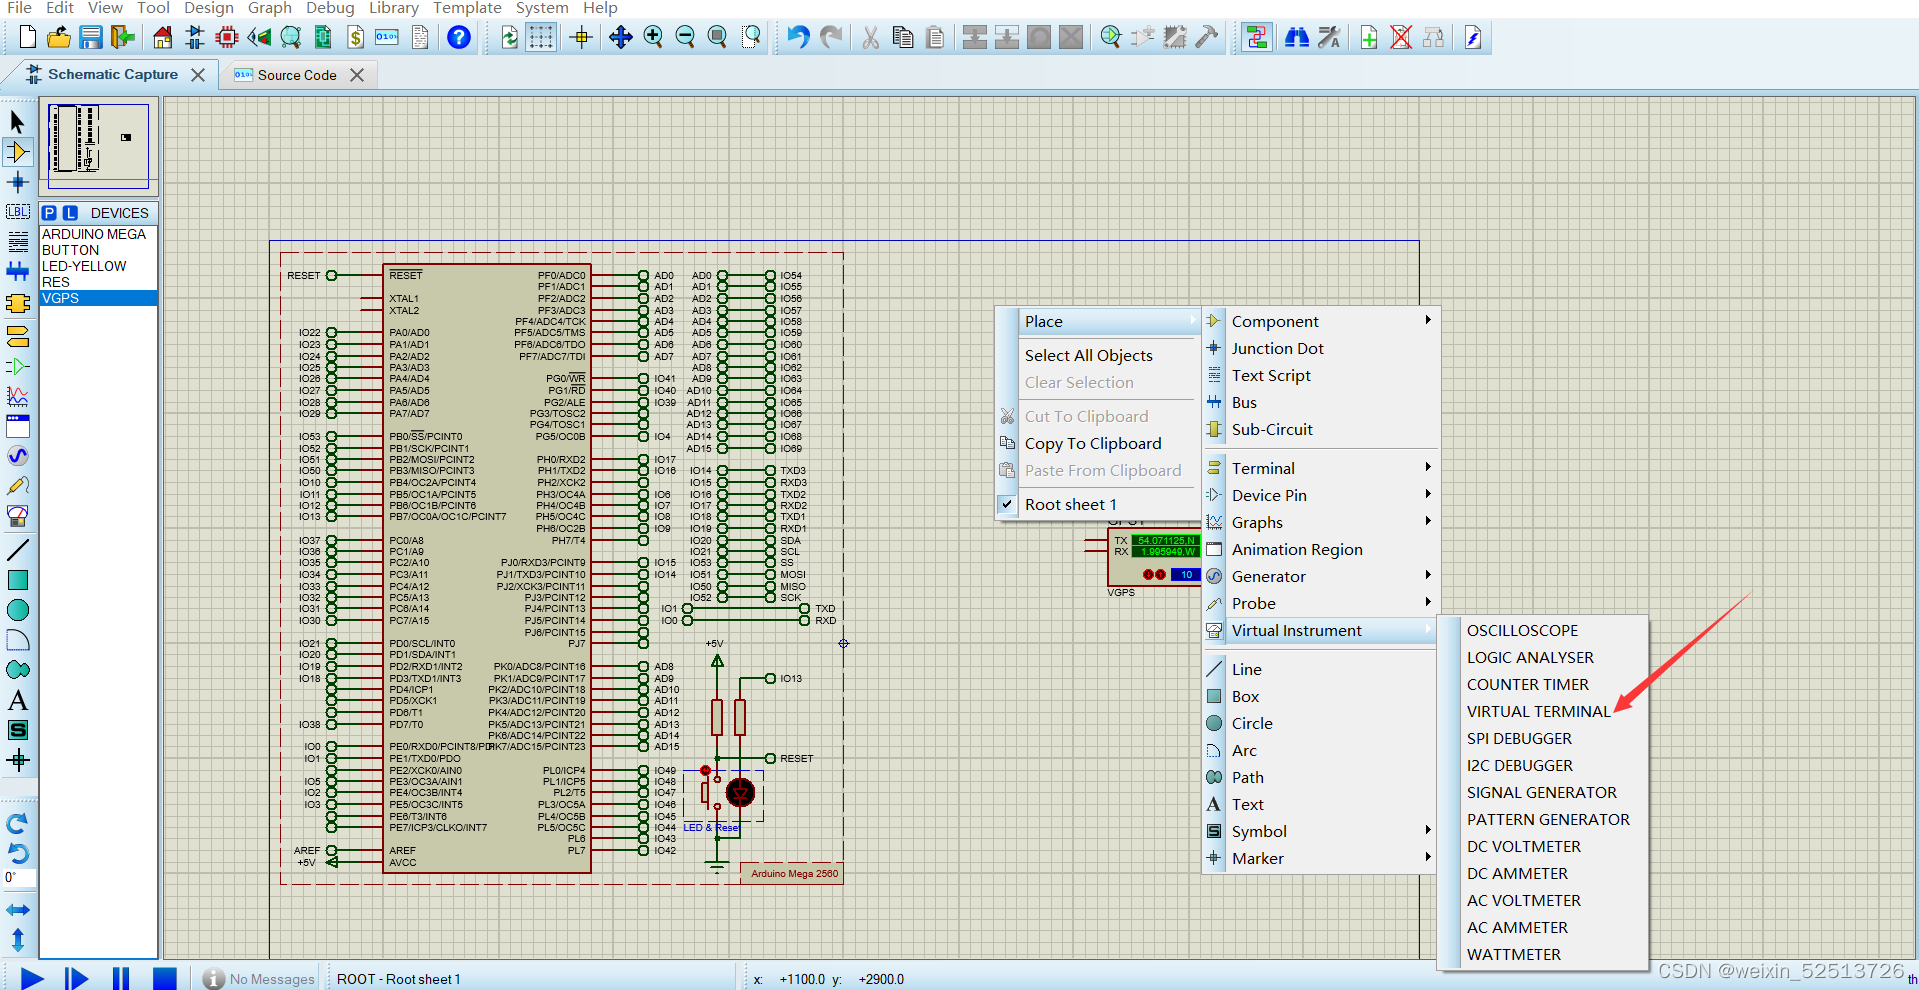Click the blue Help question mark icon
The height and width of the screenshot is (990, 1919).
(x=459, y=38)
